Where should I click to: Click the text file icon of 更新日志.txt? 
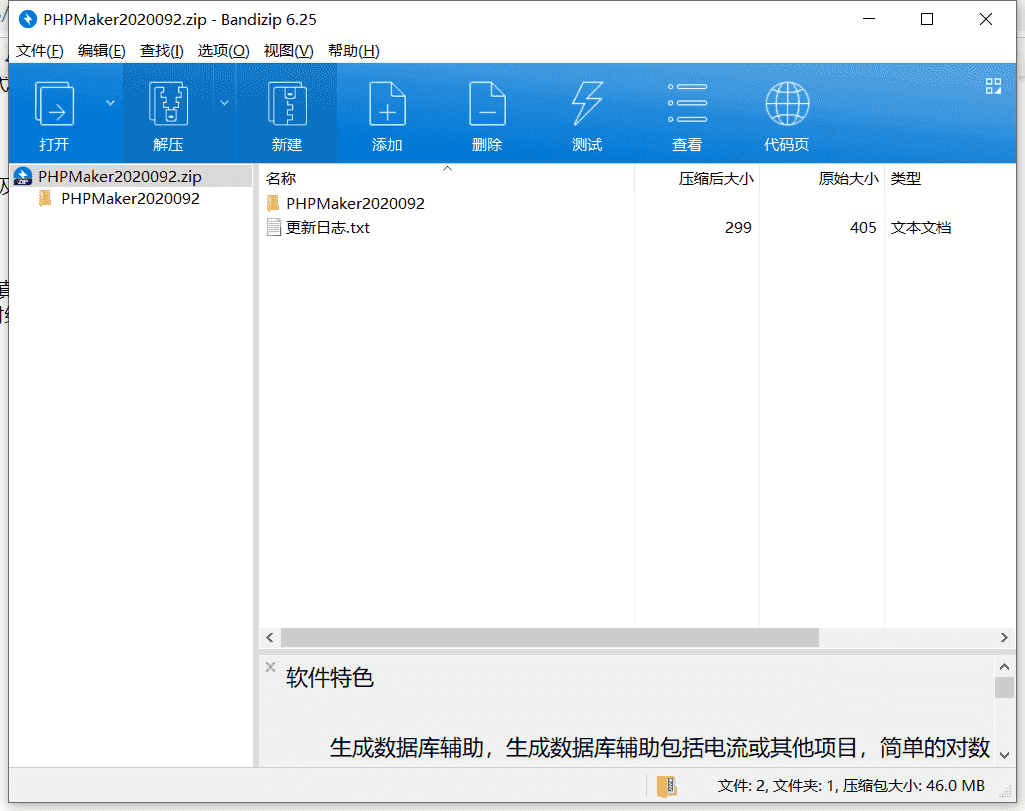(x=274, y=227)
